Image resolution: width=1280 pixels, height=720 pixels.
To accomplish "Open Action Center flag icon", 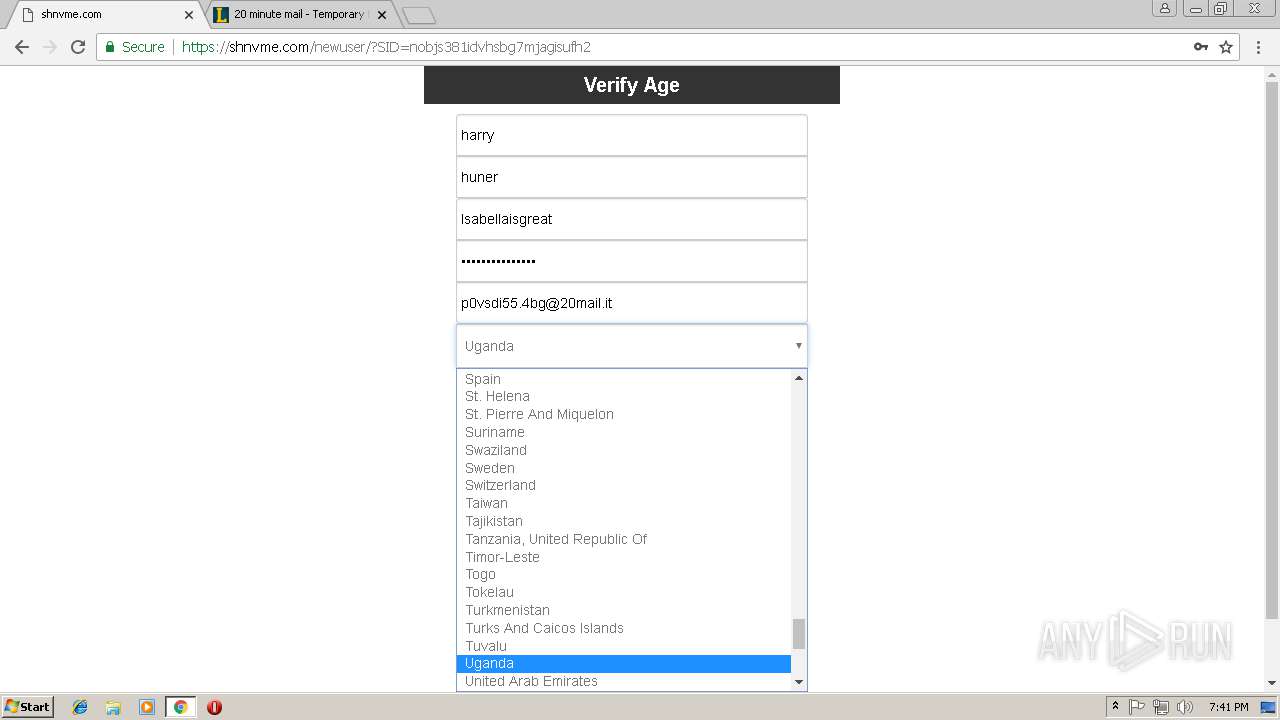I will point(1137,707).
